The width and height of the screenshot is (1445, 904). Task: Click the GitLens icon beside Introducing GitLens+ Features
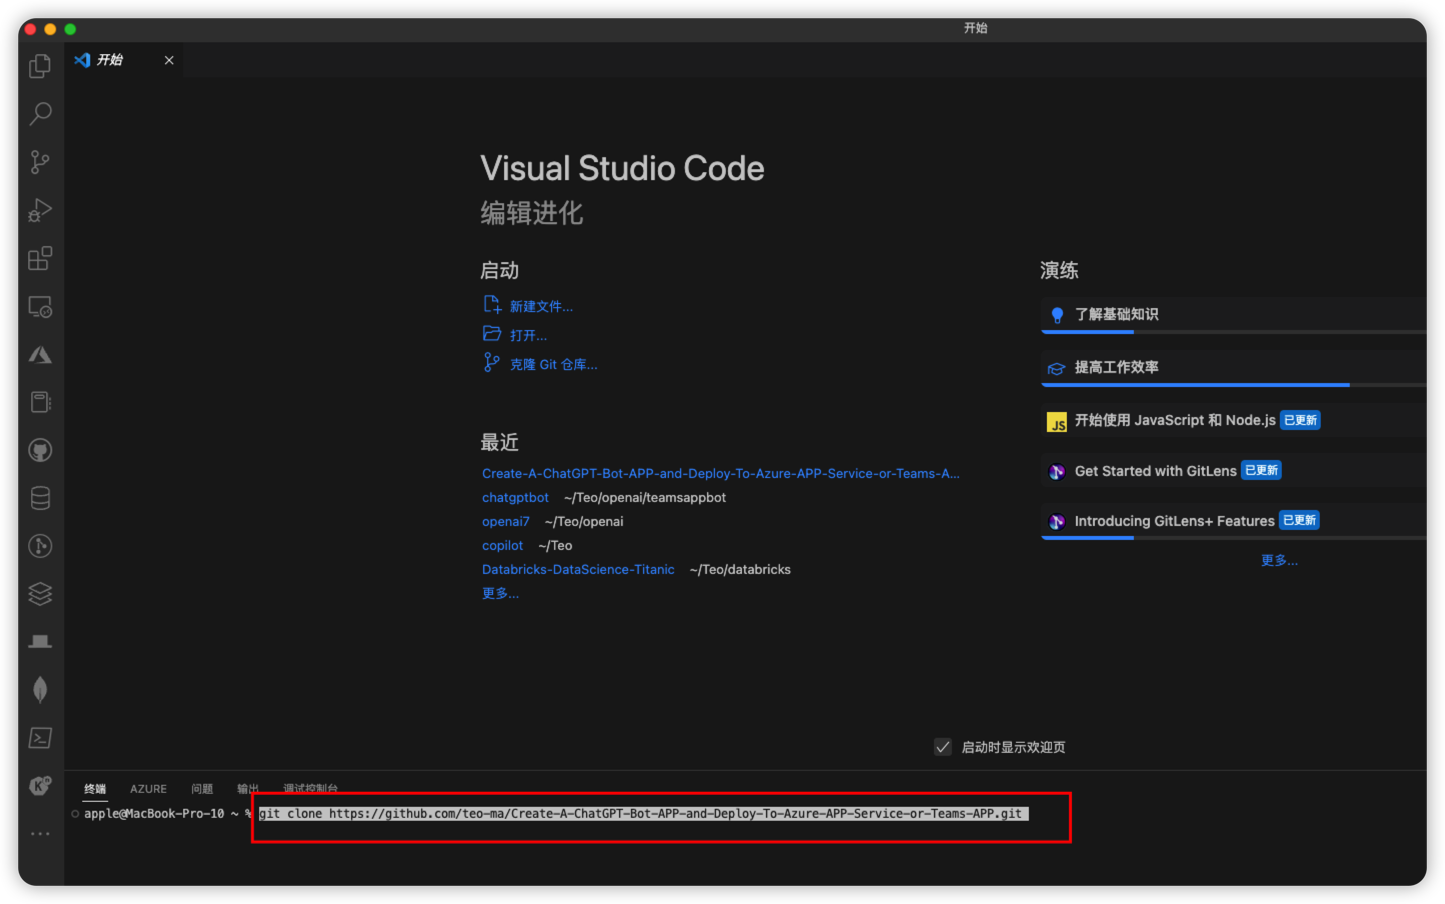coord(1057,521)
